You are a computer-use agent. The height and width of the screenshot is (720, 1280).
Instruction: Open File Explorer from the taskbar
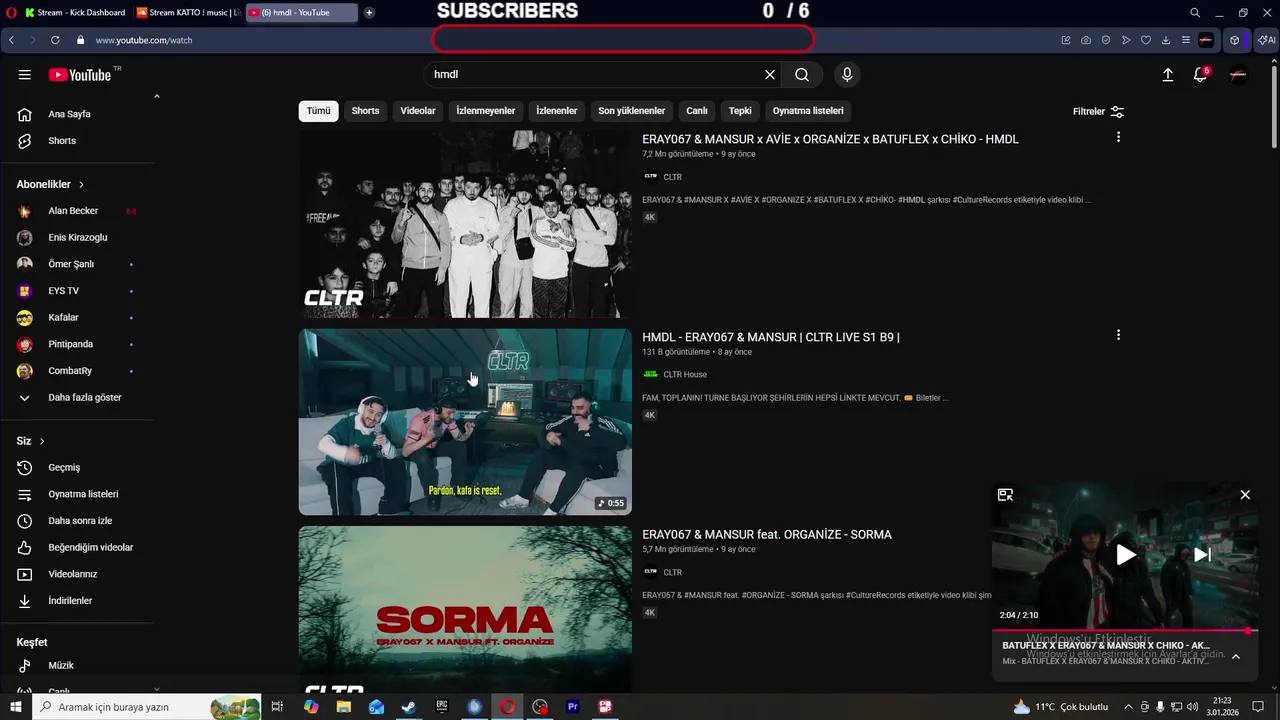pyautogui.click(x=344, y=707)
